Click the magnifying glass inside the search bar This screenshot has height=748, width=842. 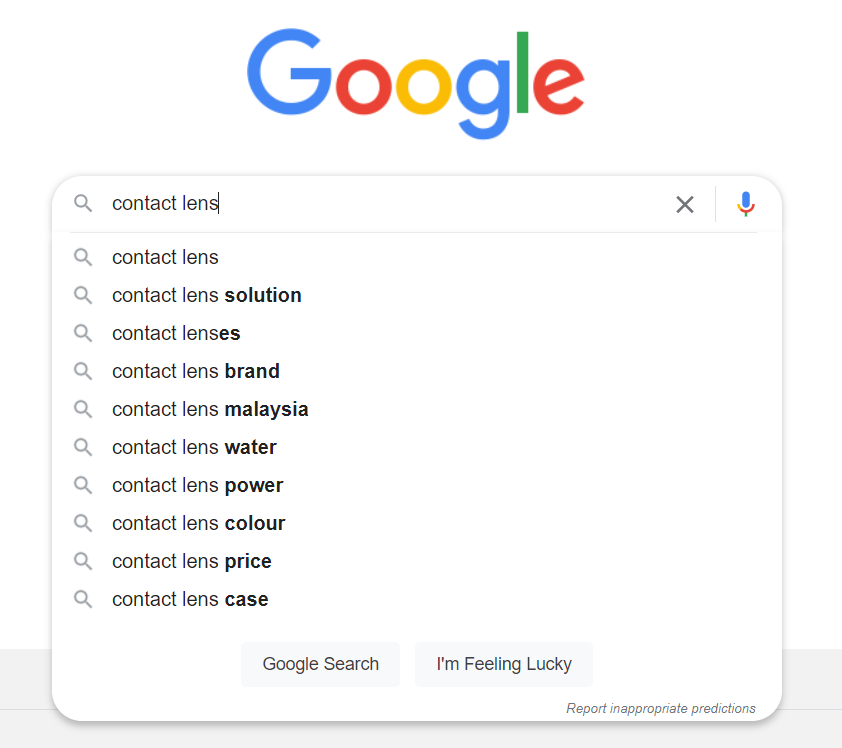point(84,203)
